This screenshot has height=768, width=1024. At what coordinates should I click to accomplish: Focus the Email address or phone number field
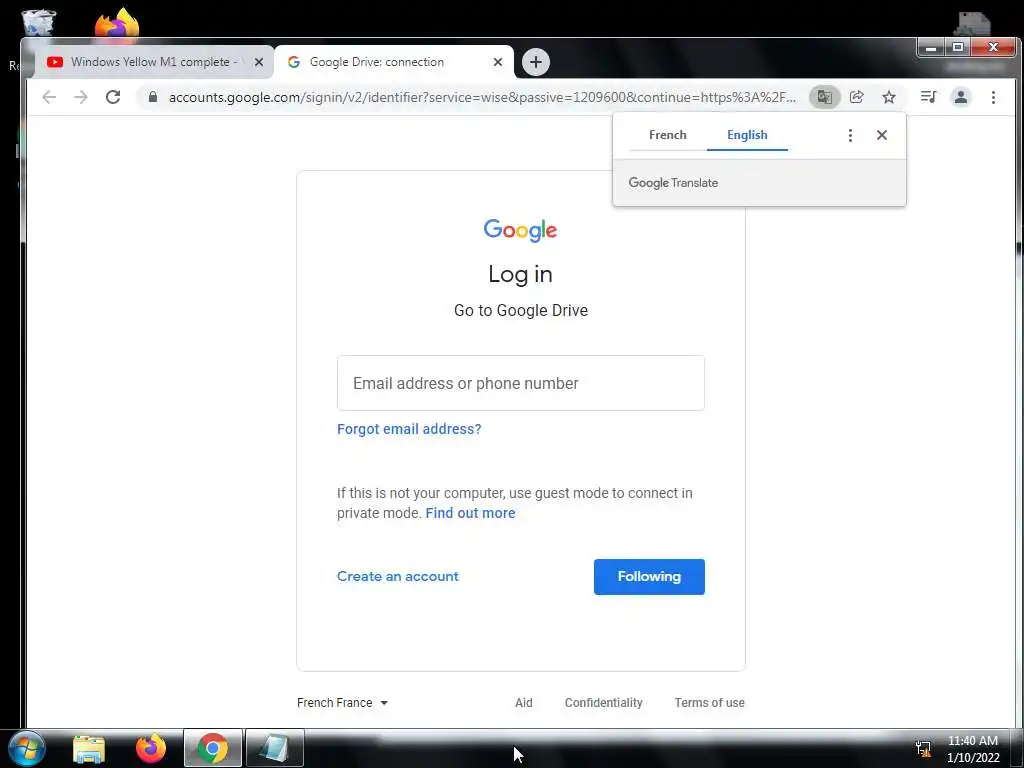520,383
